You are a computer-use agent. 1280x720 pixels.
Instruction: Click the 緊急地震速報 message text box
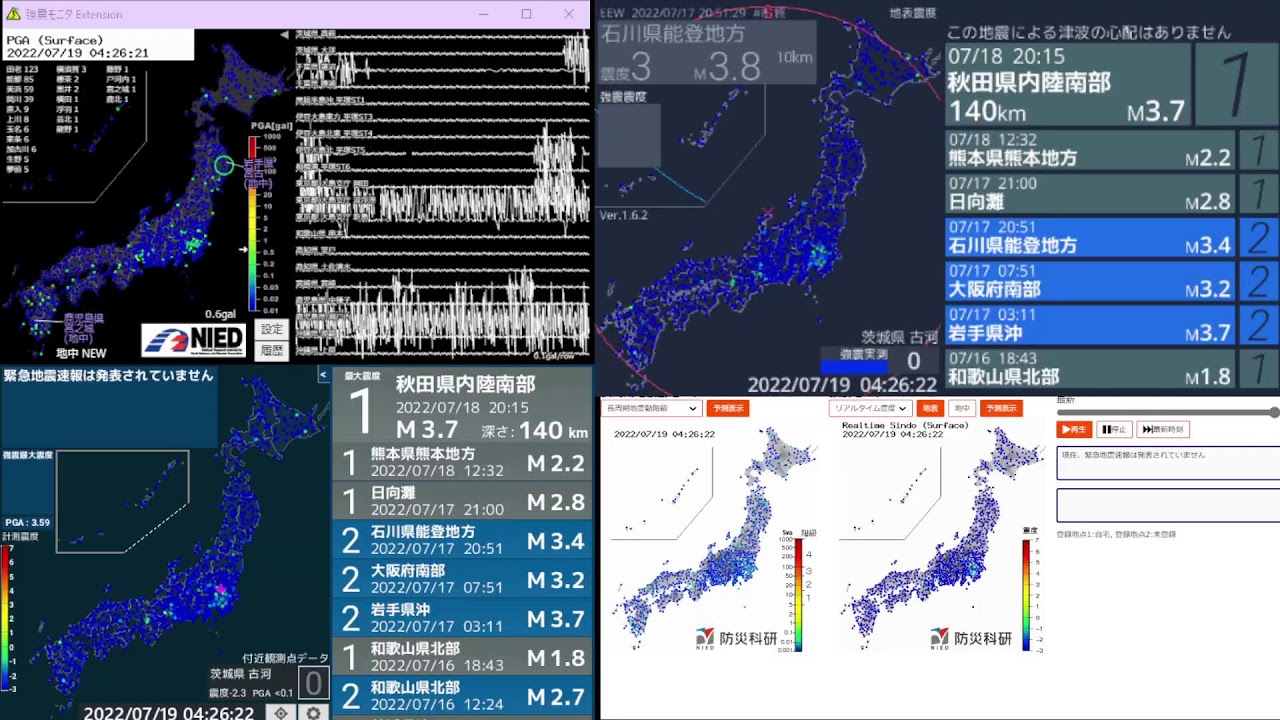click(1168, 463)
